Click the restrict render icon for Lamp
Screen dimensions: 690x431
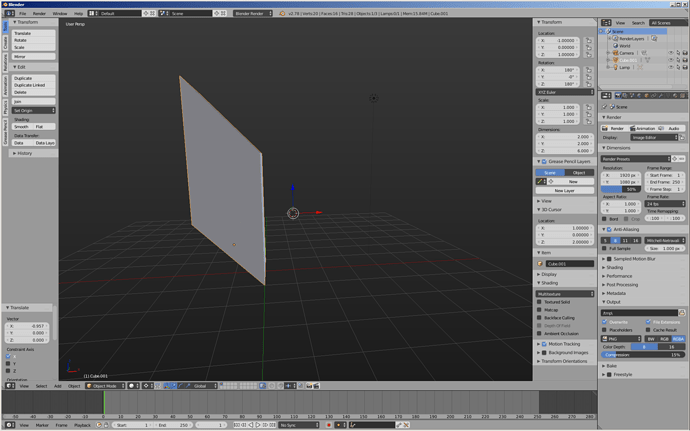[685, 67]
